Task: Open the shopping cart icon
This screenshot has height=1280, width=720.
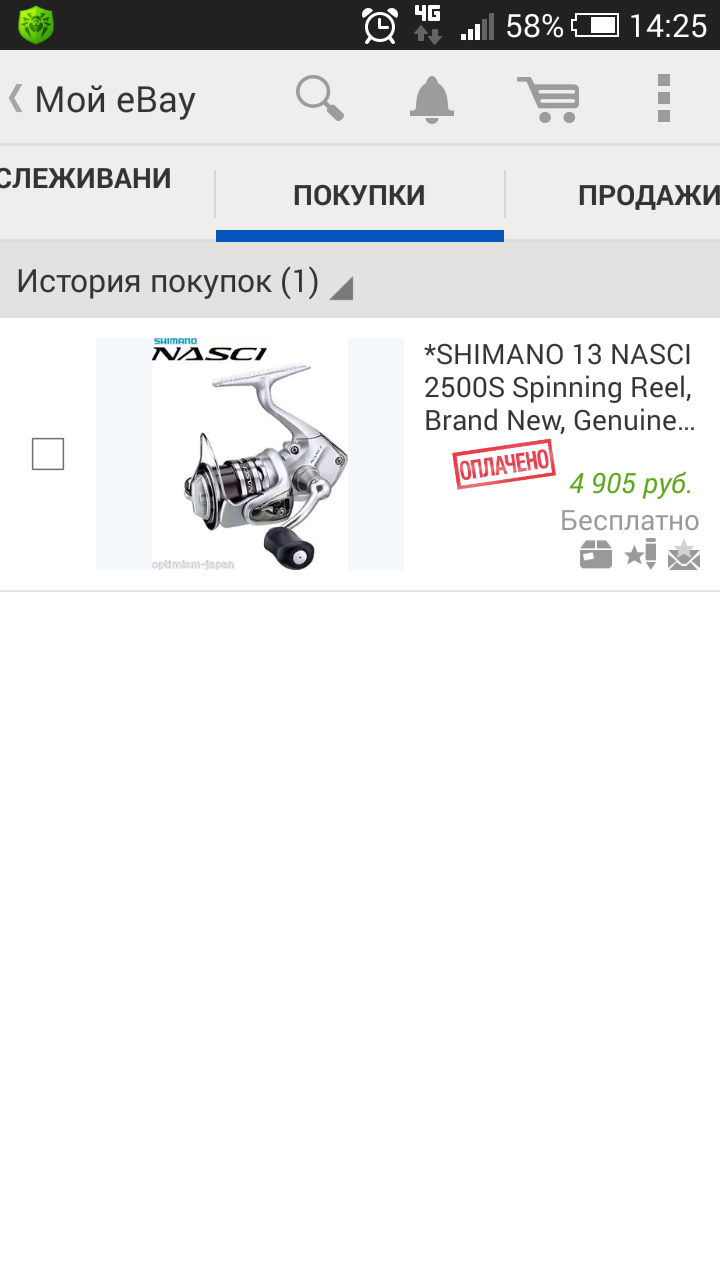Action: pos(548,99)
